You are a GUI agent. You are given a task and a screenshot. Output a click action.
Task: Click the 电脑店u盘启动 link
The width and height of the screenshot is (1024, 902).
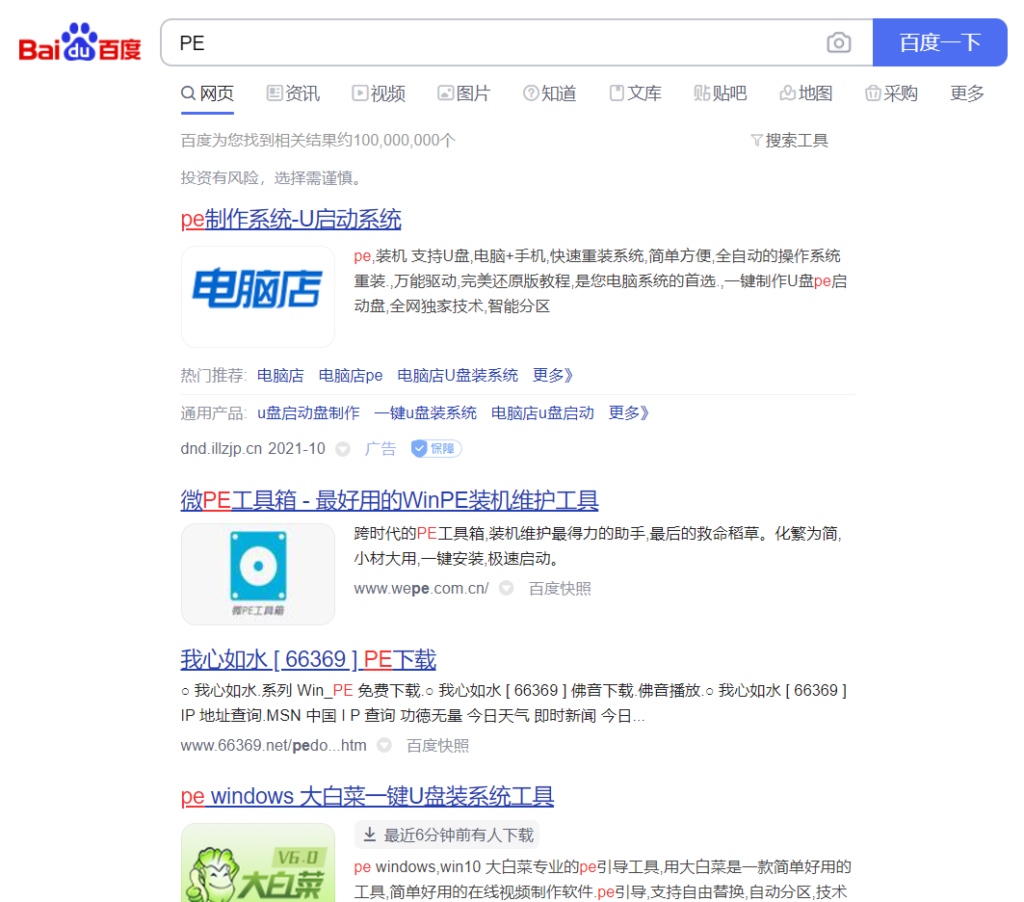tap(543, 413)
